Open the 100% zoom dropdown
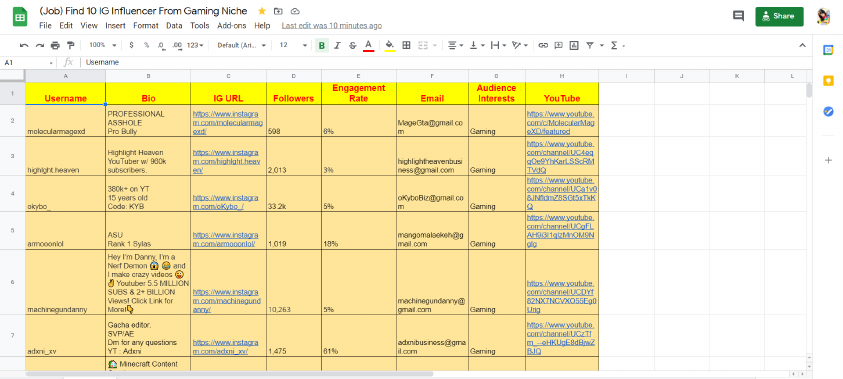 [x=103, y=46]
